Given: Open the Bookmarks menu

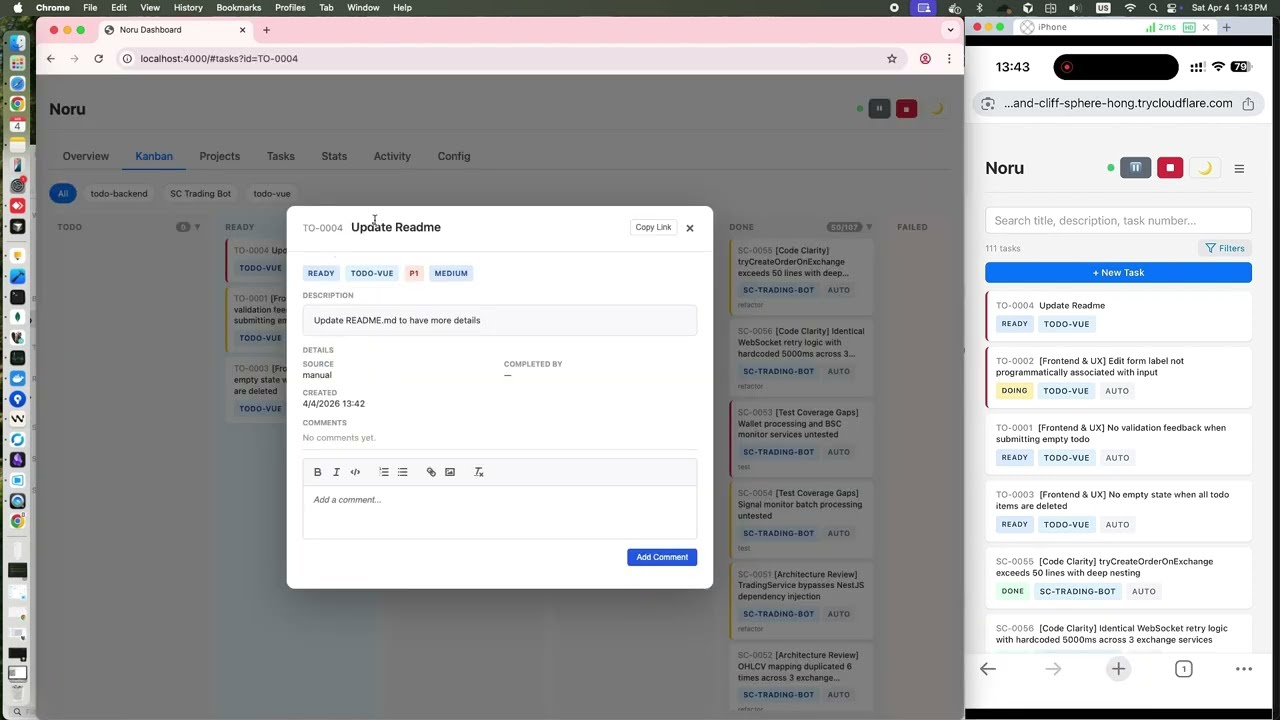Looking at the screenshot, I should [x=239, y=7].
